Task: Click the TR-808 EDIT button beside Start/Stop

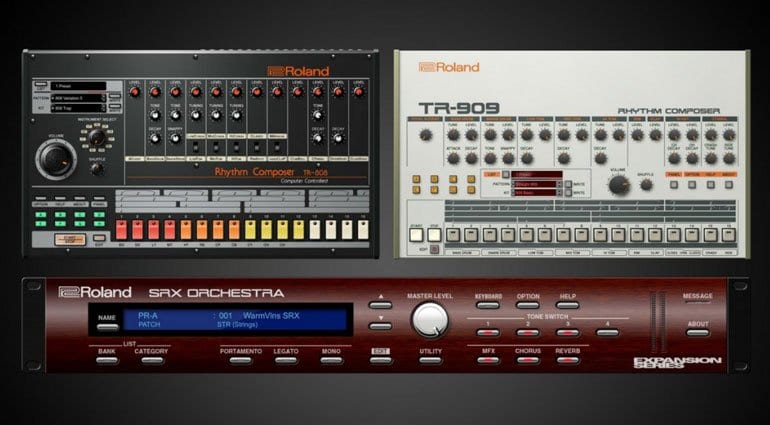Action: (x=99, y=239)
